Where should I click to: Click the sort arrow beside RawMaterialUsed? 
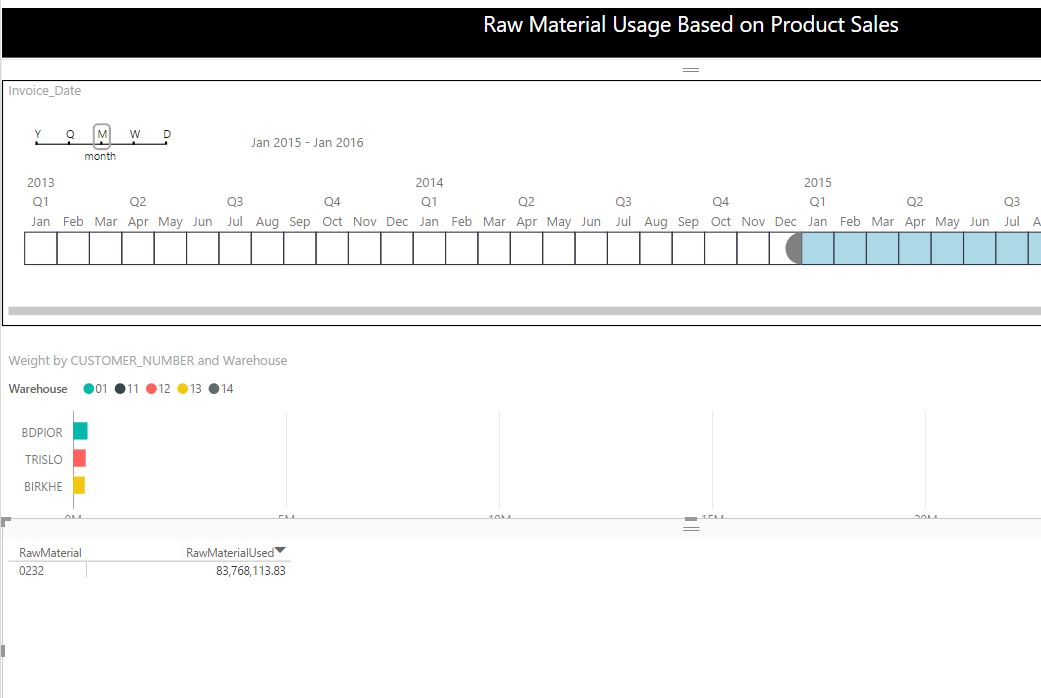[x=280, y=550]
